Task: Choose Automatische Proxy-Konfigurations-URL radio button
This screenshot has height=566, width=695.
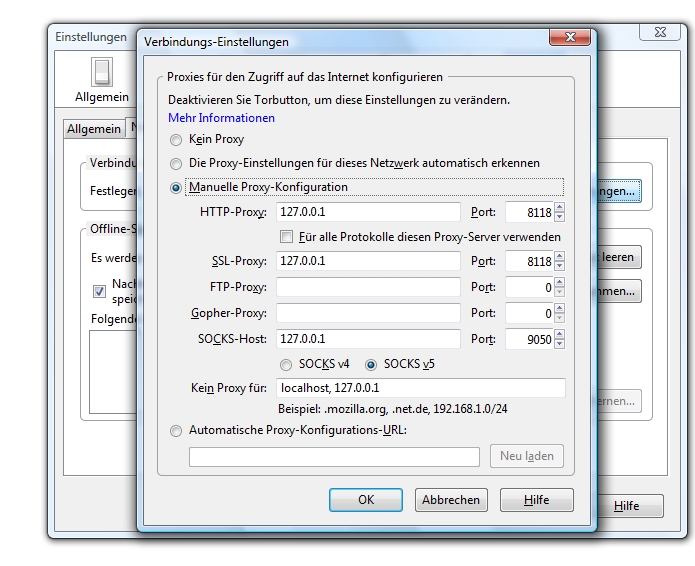Action: click(x=176, y=431)
